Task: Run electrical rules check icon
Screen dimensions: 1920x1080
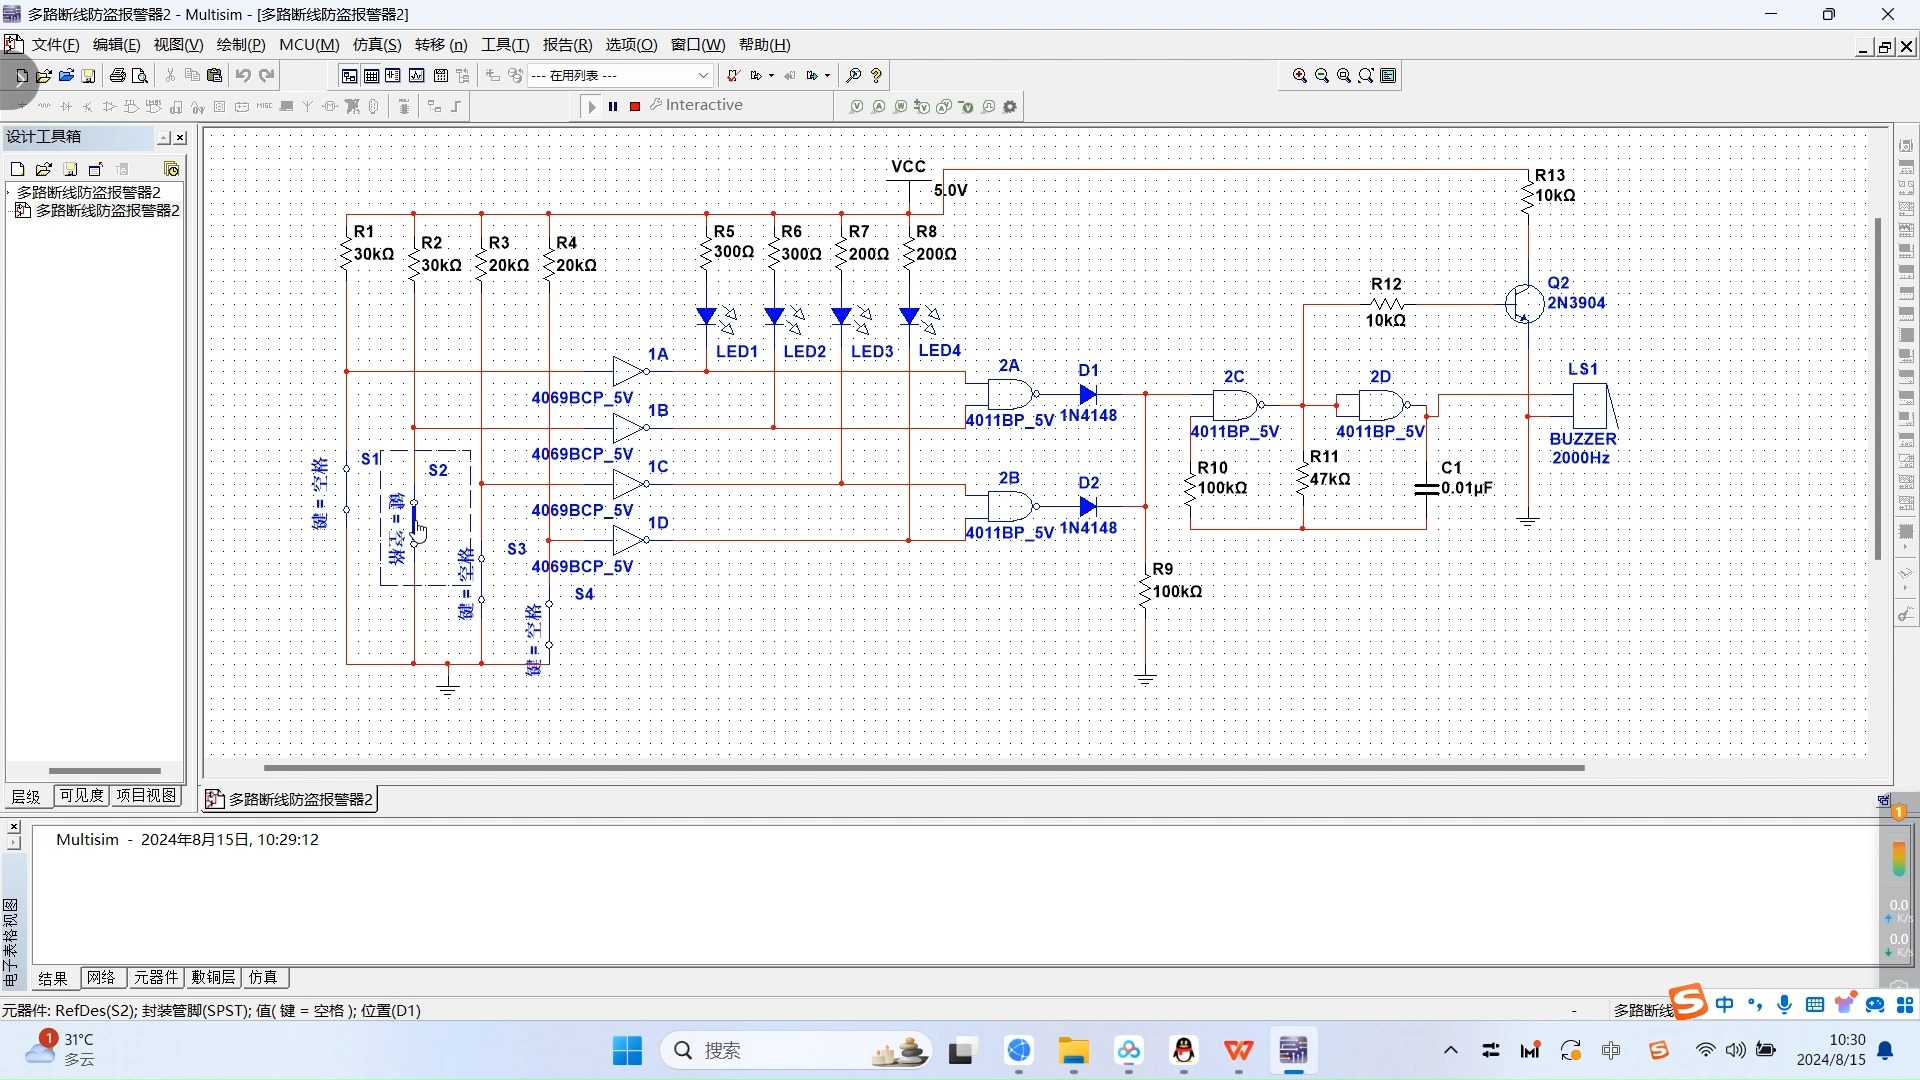Action: tap(733, 76)
